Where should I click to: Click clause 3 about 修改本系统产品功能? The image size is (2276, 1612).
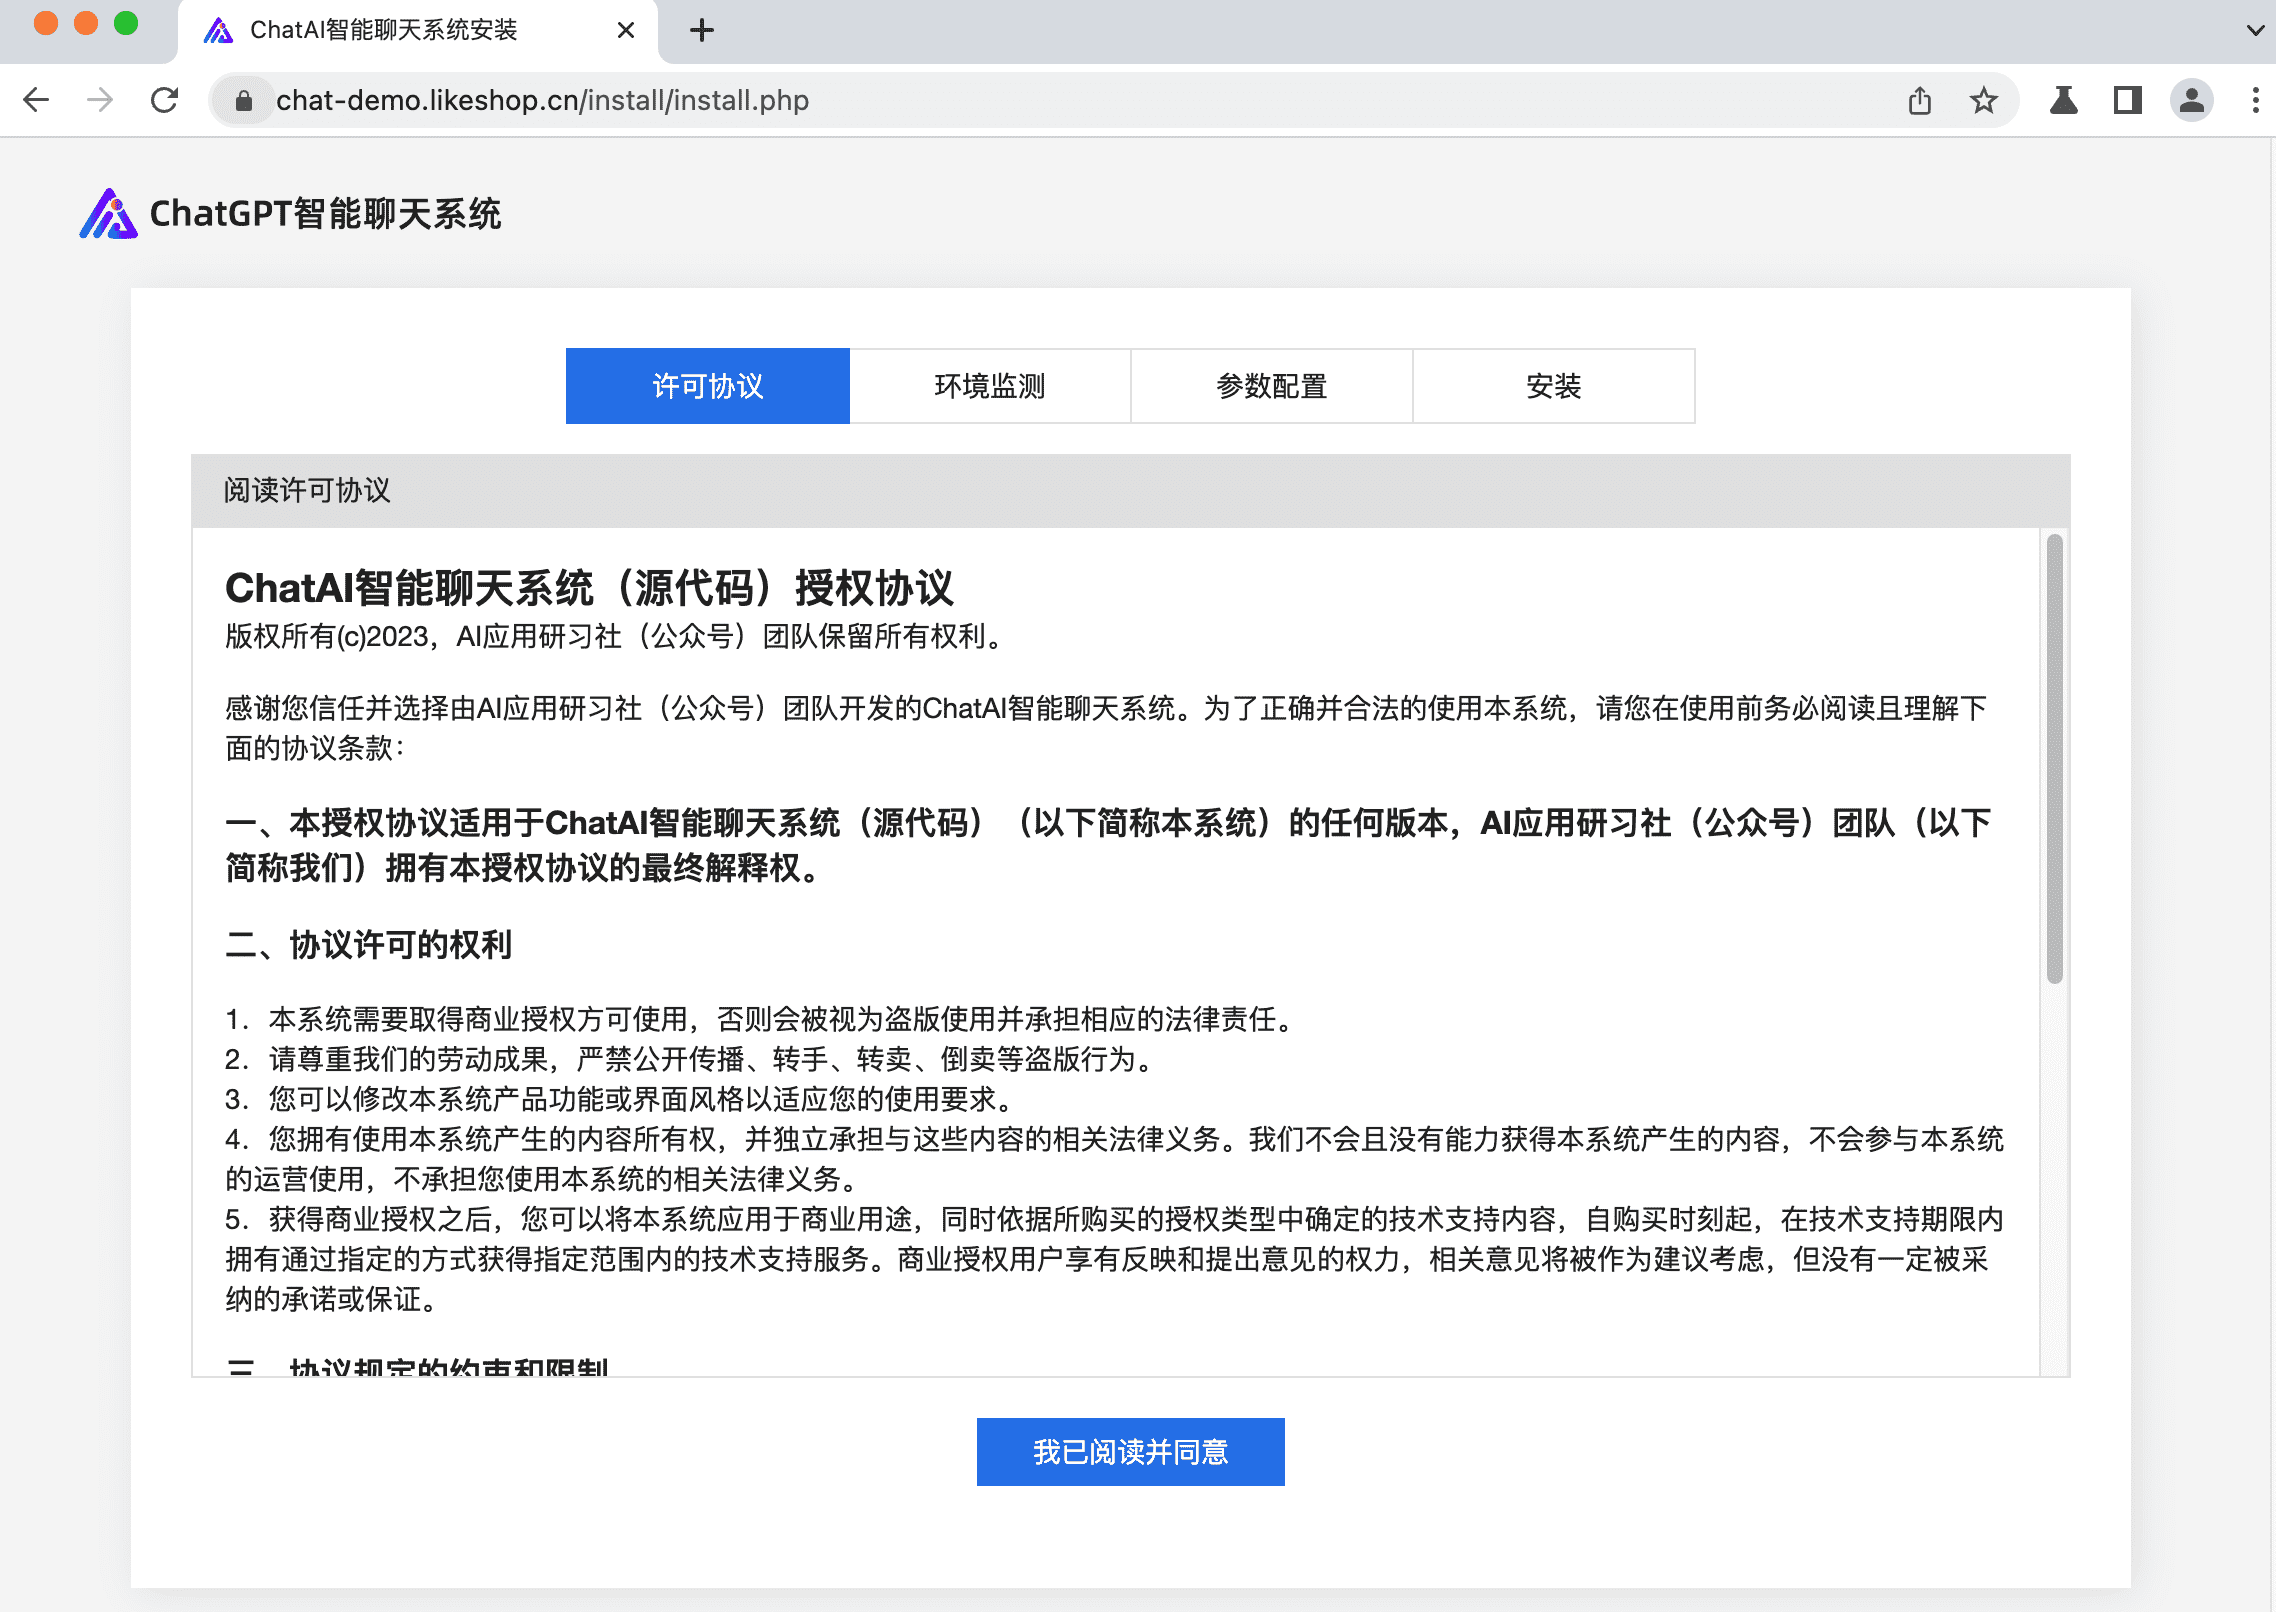(621, 1099)
